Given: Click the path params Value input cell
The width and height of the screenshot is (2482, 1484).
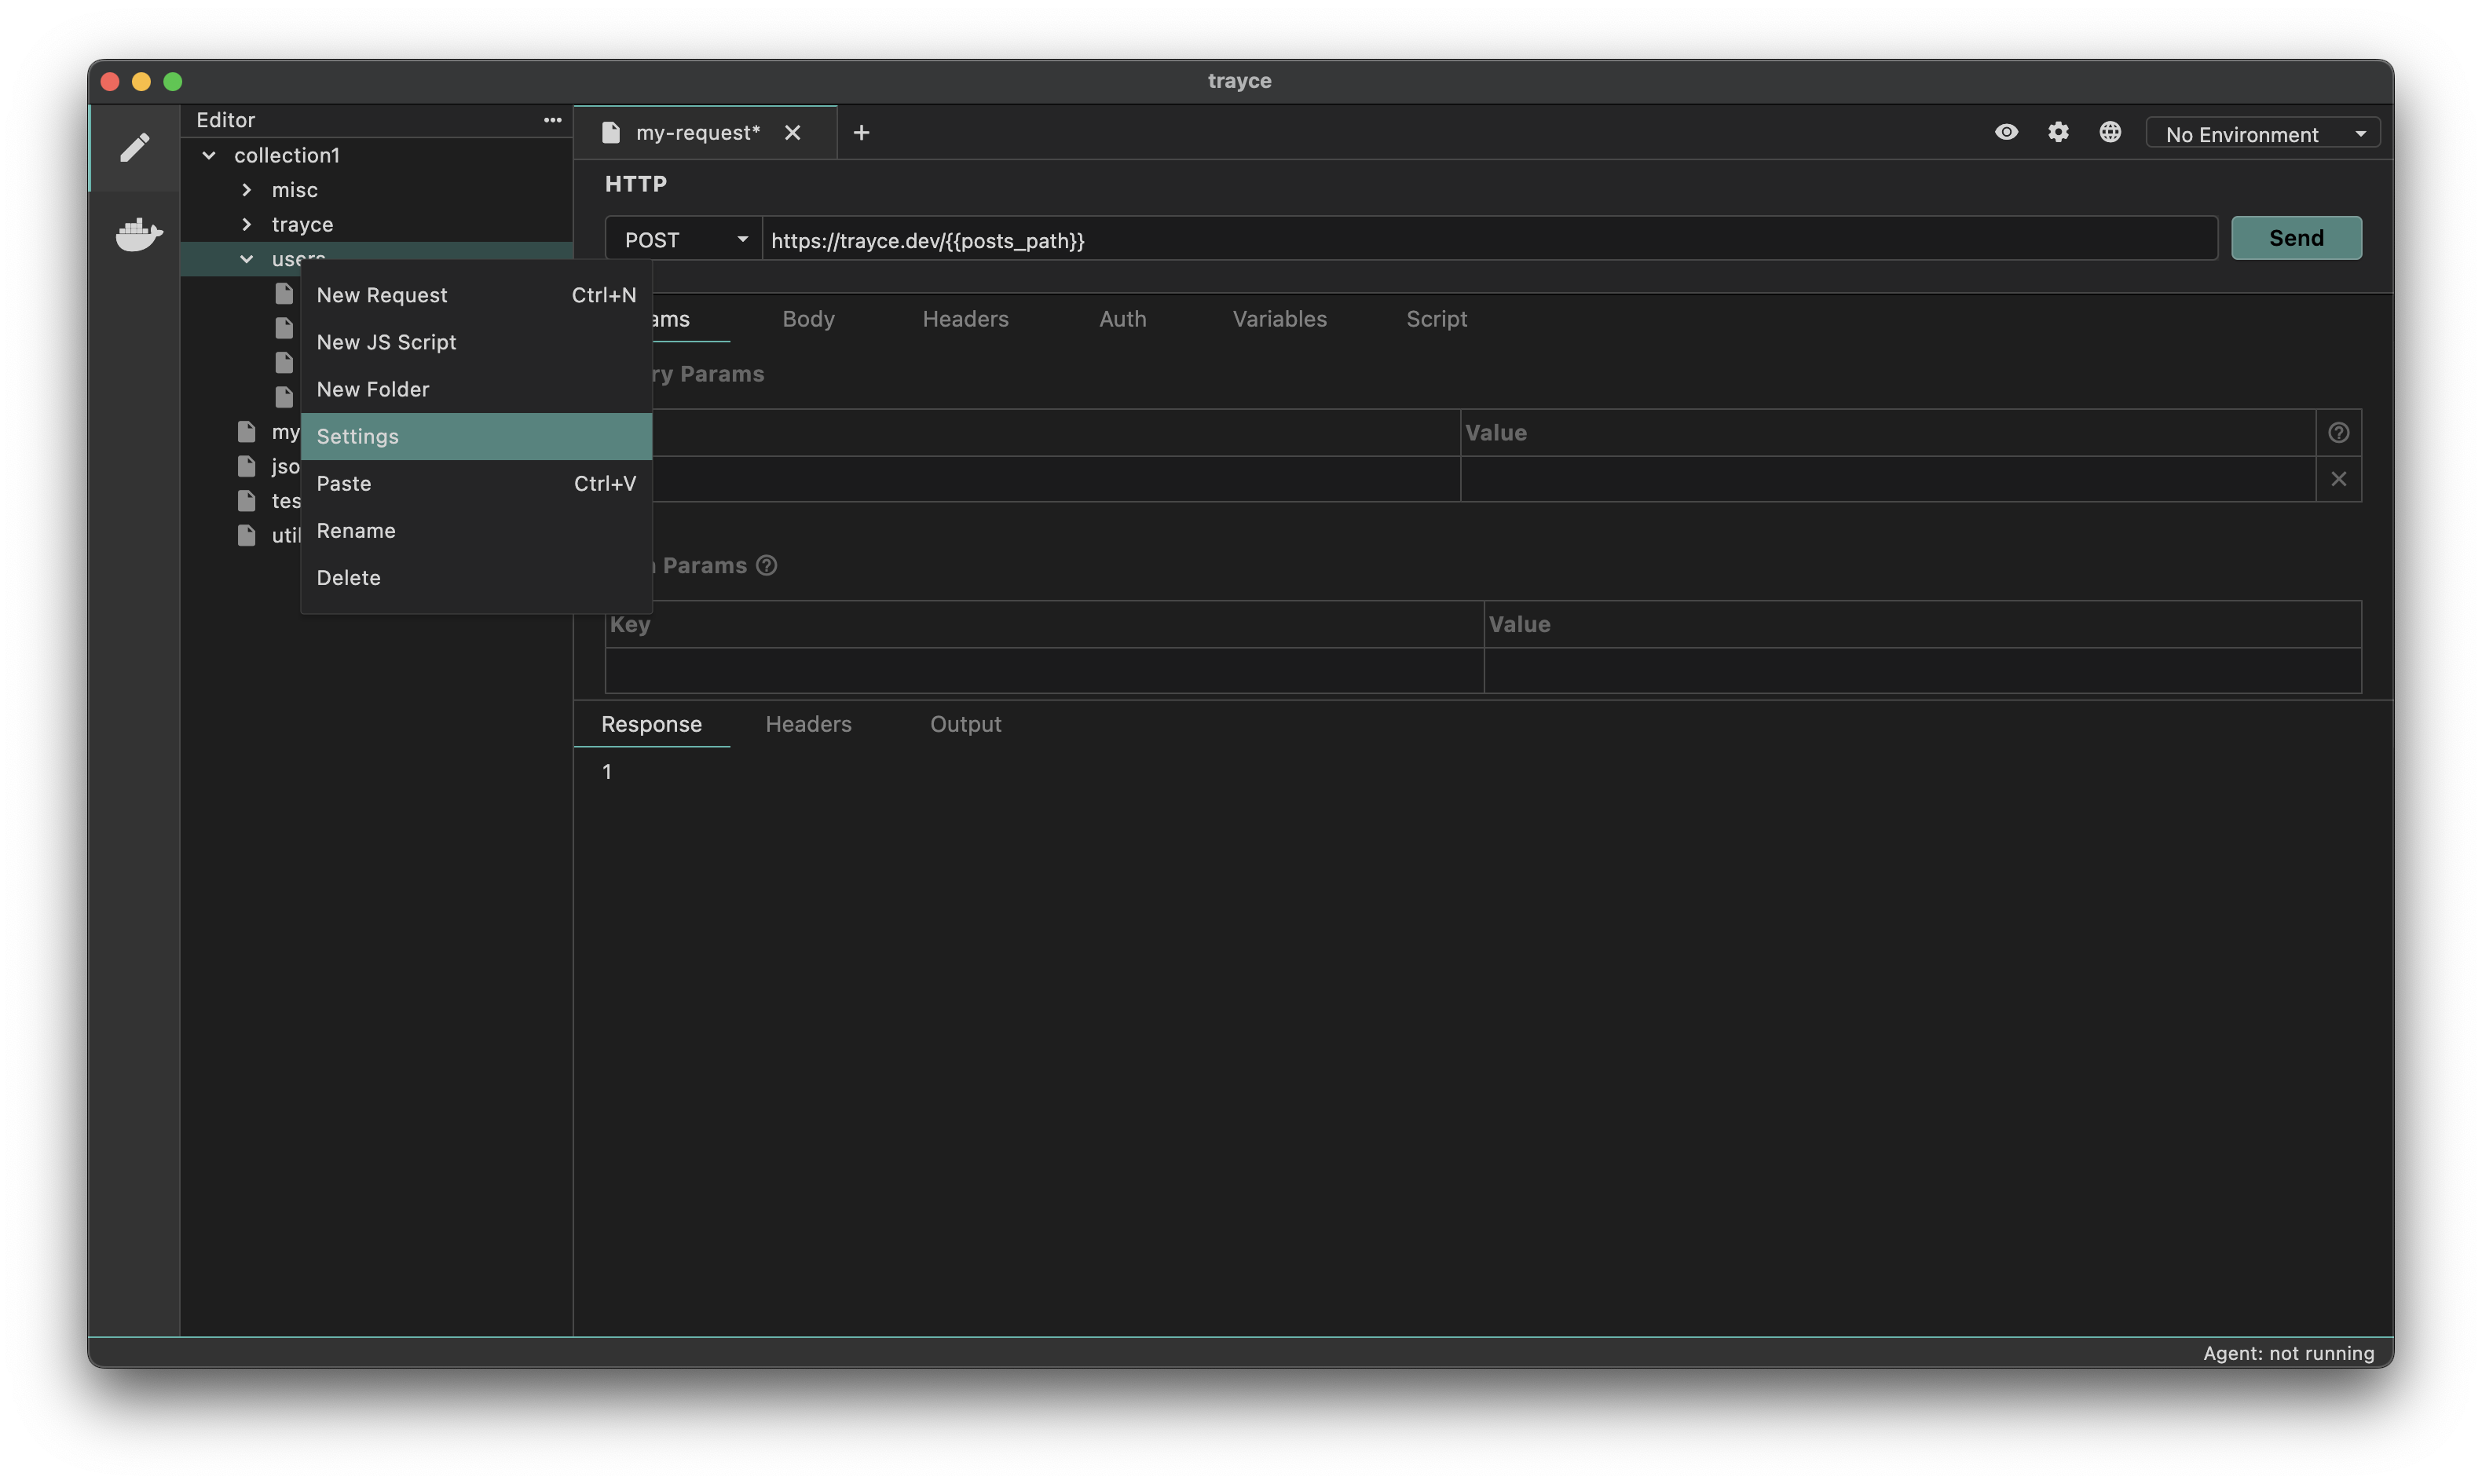Looking at the screenshot, I should tap(1922, 670).
